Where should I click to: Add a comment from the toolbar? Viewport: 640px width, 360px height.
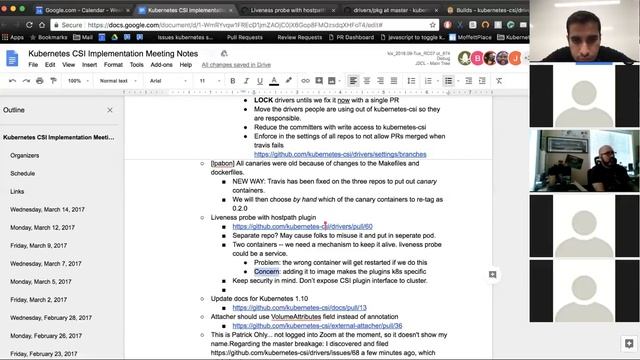[x=319, y=81]
